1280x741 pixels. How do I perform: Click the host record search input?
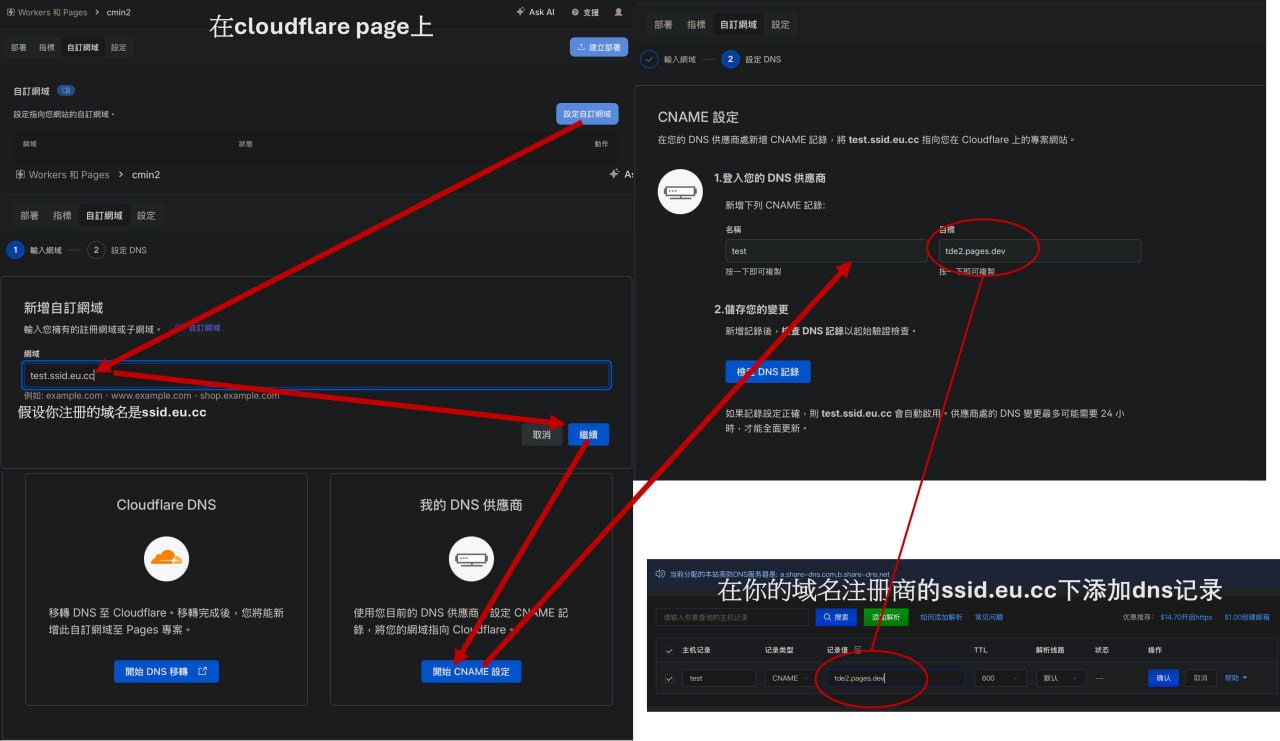pos(733,617)
